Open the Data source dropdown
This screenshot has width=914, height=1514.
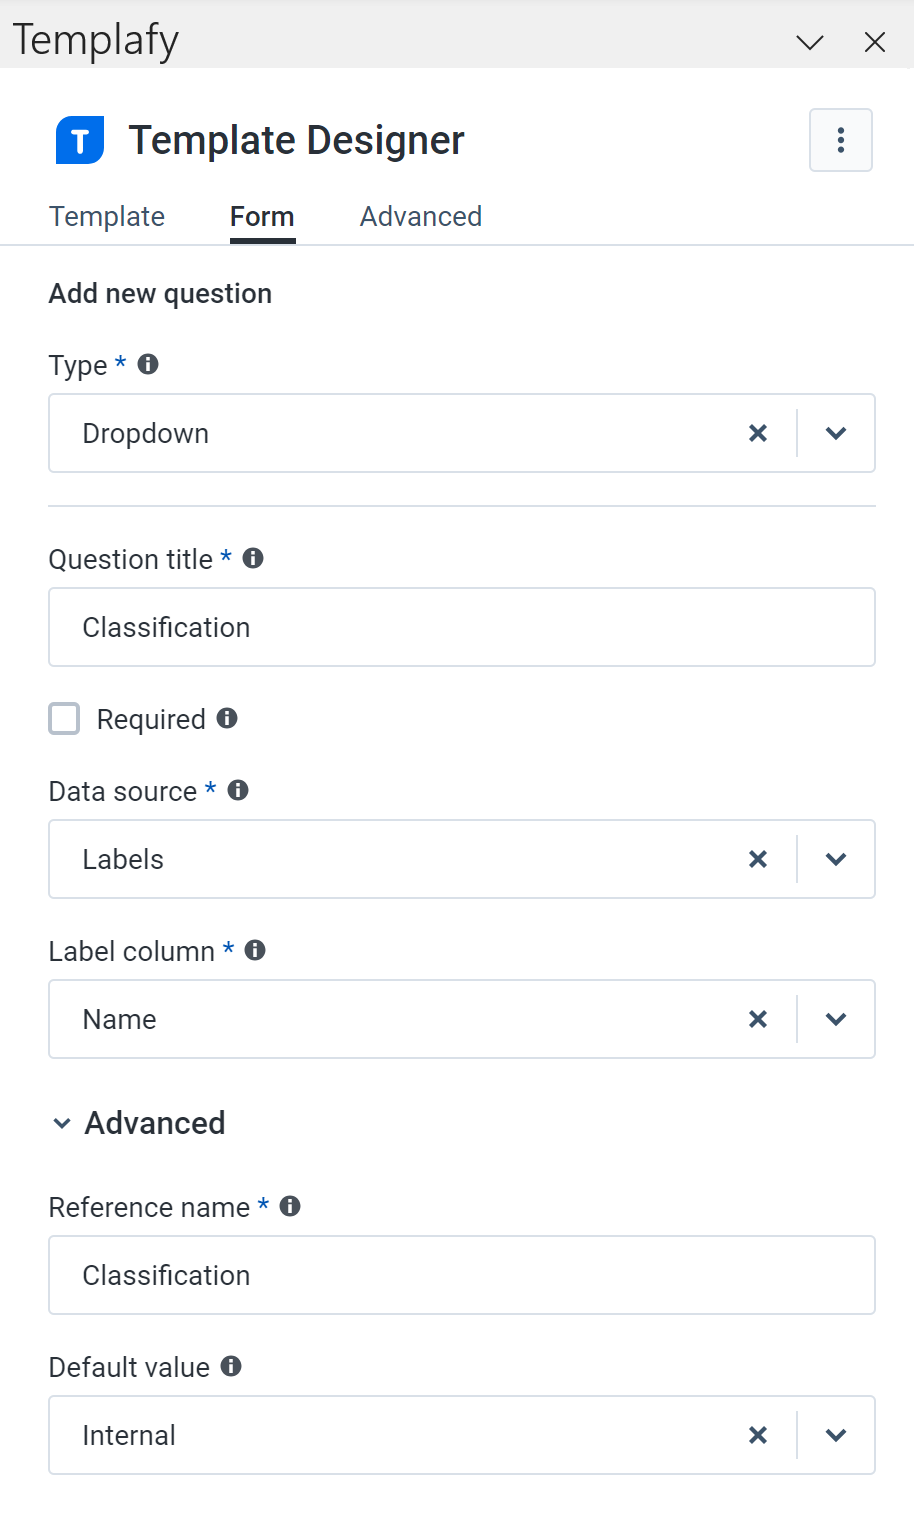coord(835,859)
